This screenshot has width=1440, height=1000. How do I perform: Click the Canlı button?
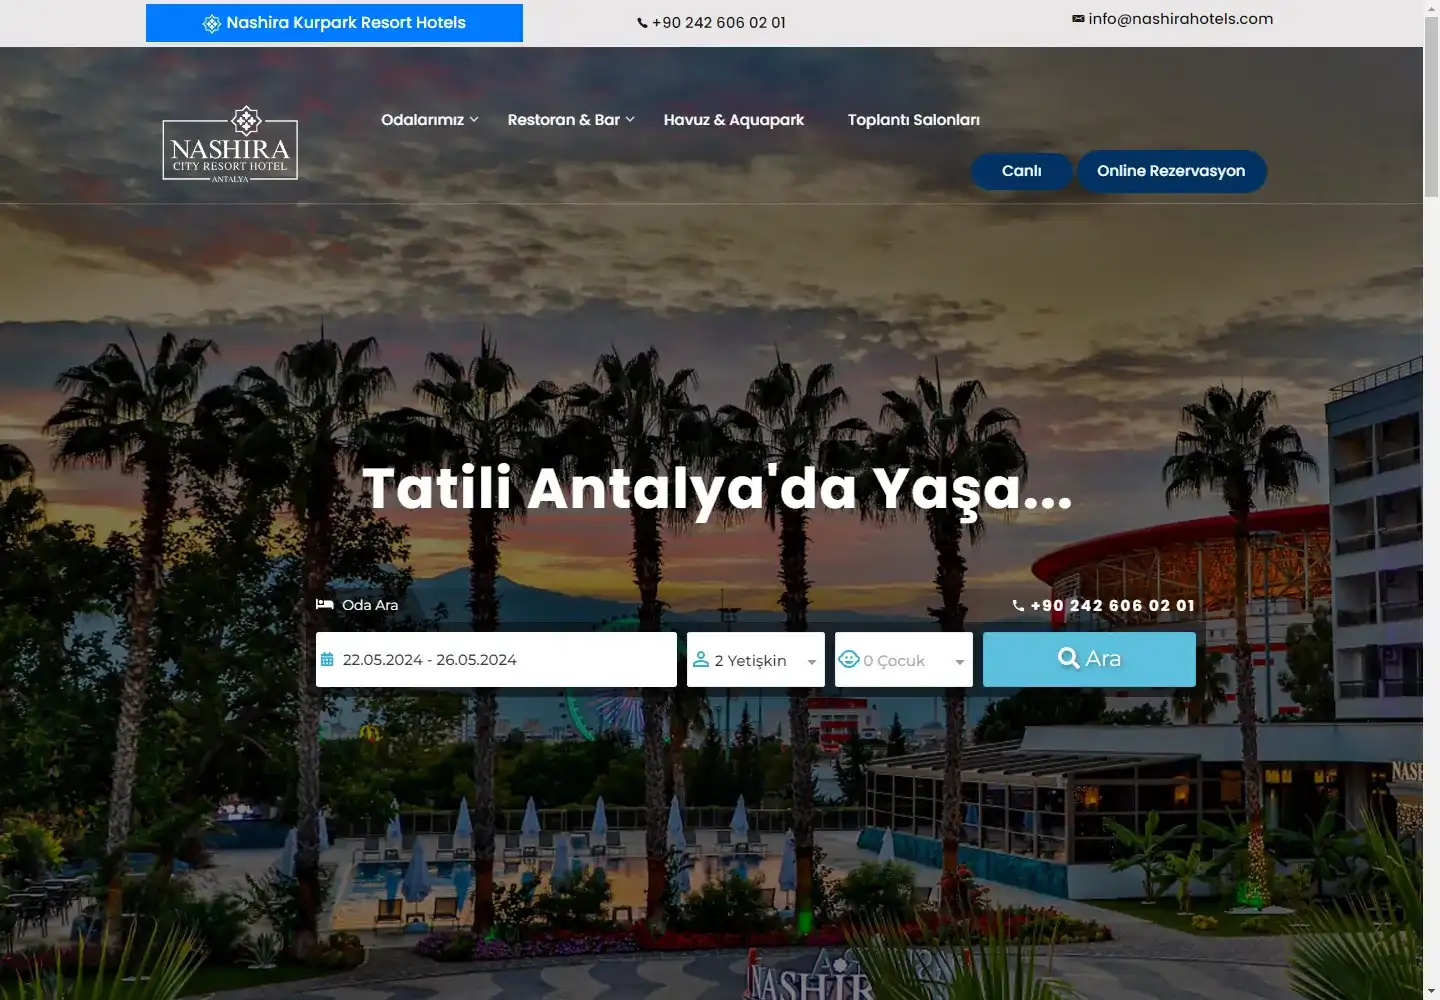pyautogui.click(x=1021, y=171)
